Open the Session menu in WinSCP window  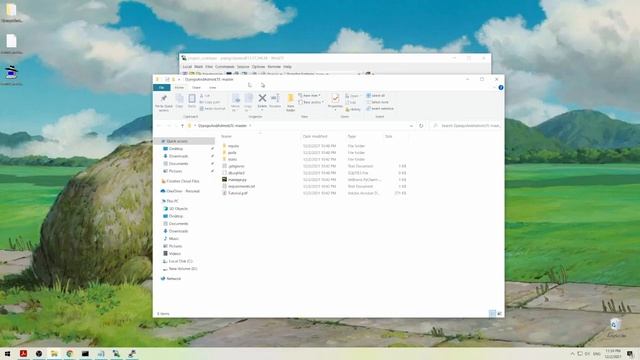pyautogui.click(x=243, y=67)
